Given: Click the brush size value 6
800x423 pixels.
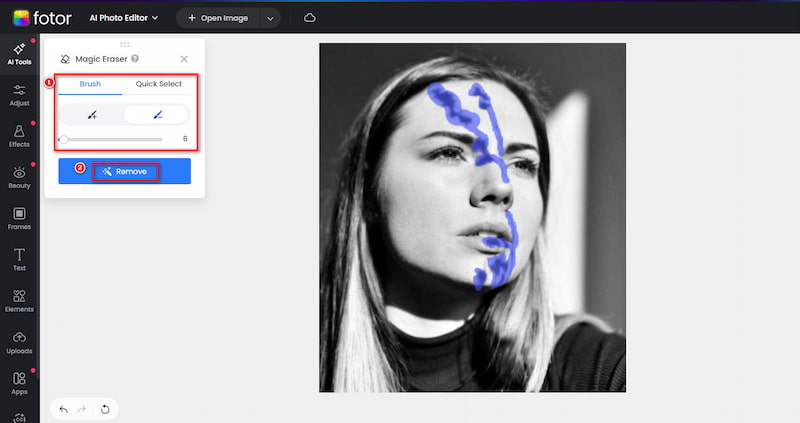Looking at the screenshot, I should [185, 139].
